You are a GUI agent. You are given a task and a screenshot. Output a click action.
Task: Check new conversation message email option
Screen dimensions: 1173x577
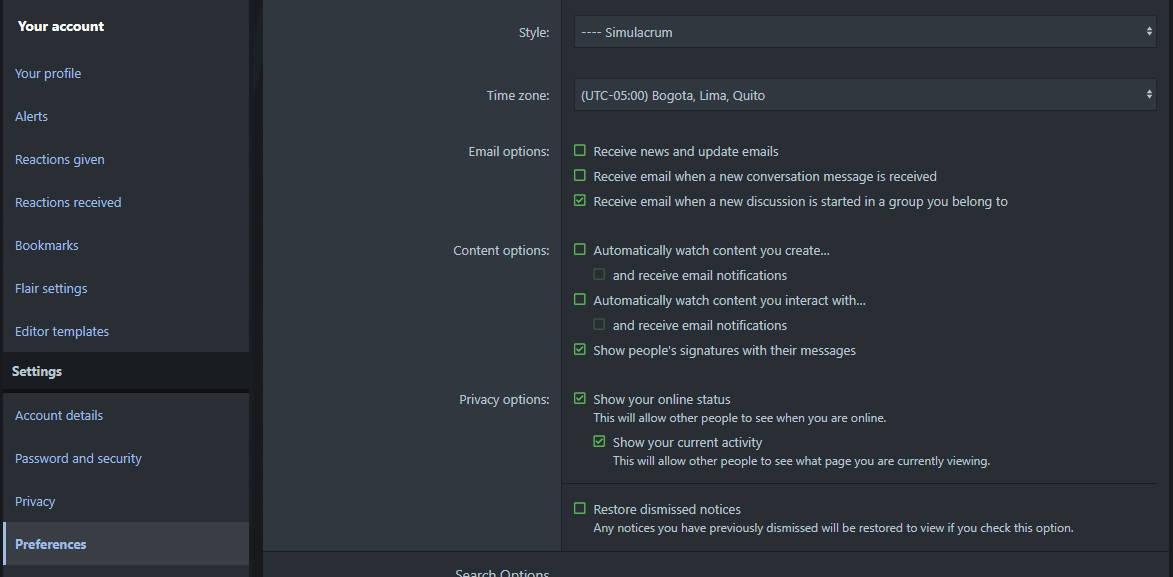(580, 176)
